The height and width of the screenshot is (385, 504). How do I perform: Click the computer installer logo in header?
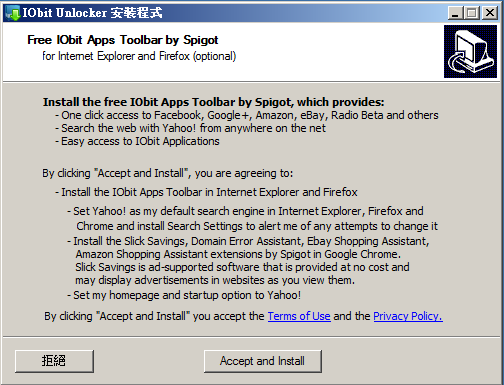(470, 52)
